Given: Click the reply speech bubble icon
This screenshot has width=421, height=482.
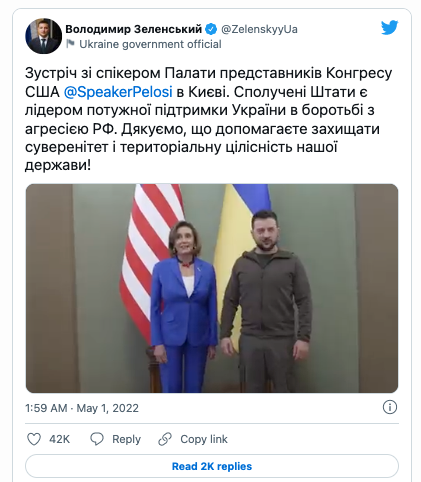Looking at the screenshot, I should 97,439.
